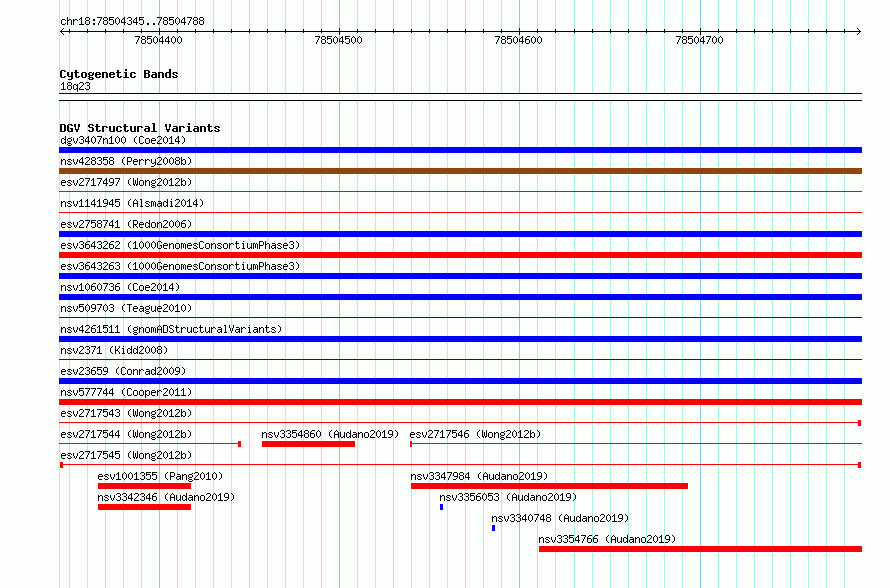Open esv3643263 (1000GenomesConsortiumPhase3) label
Viewport: 890px width, 588px height.
click(x=180, y=266)
